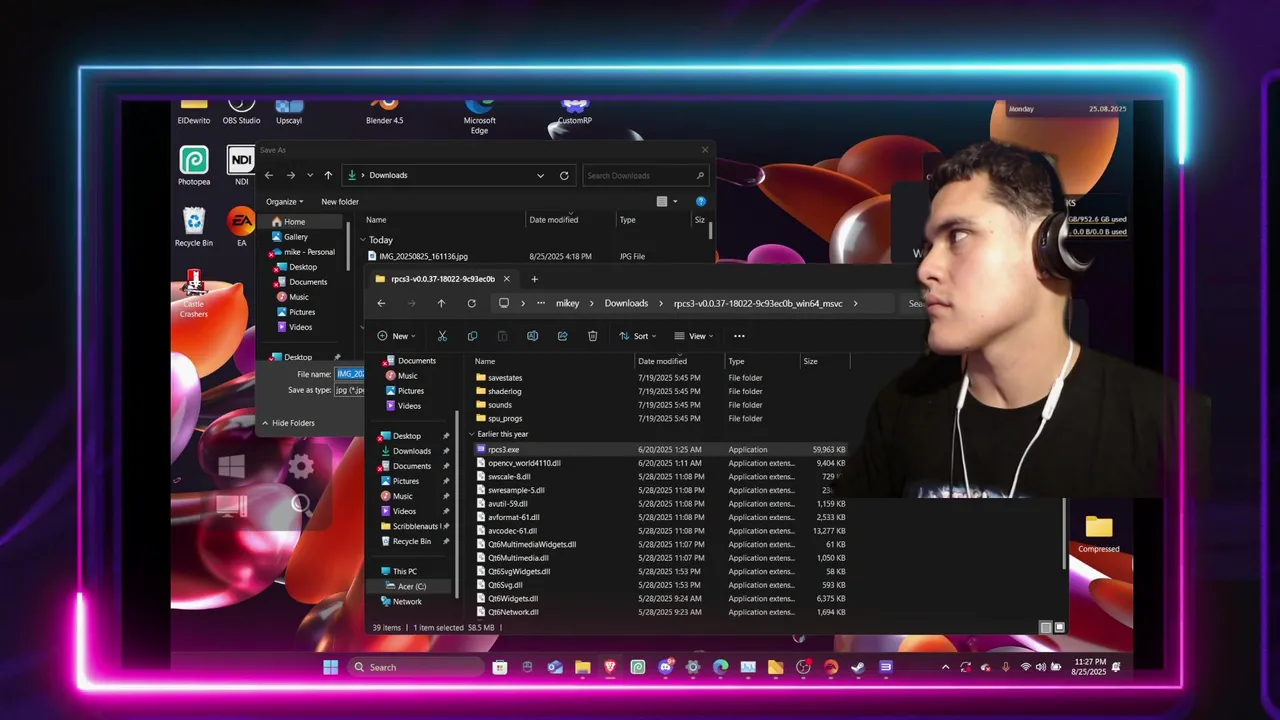Open pinned Scribblenauts folder in navigation pane
The image size is (1280, 720).
coord(415,526)
